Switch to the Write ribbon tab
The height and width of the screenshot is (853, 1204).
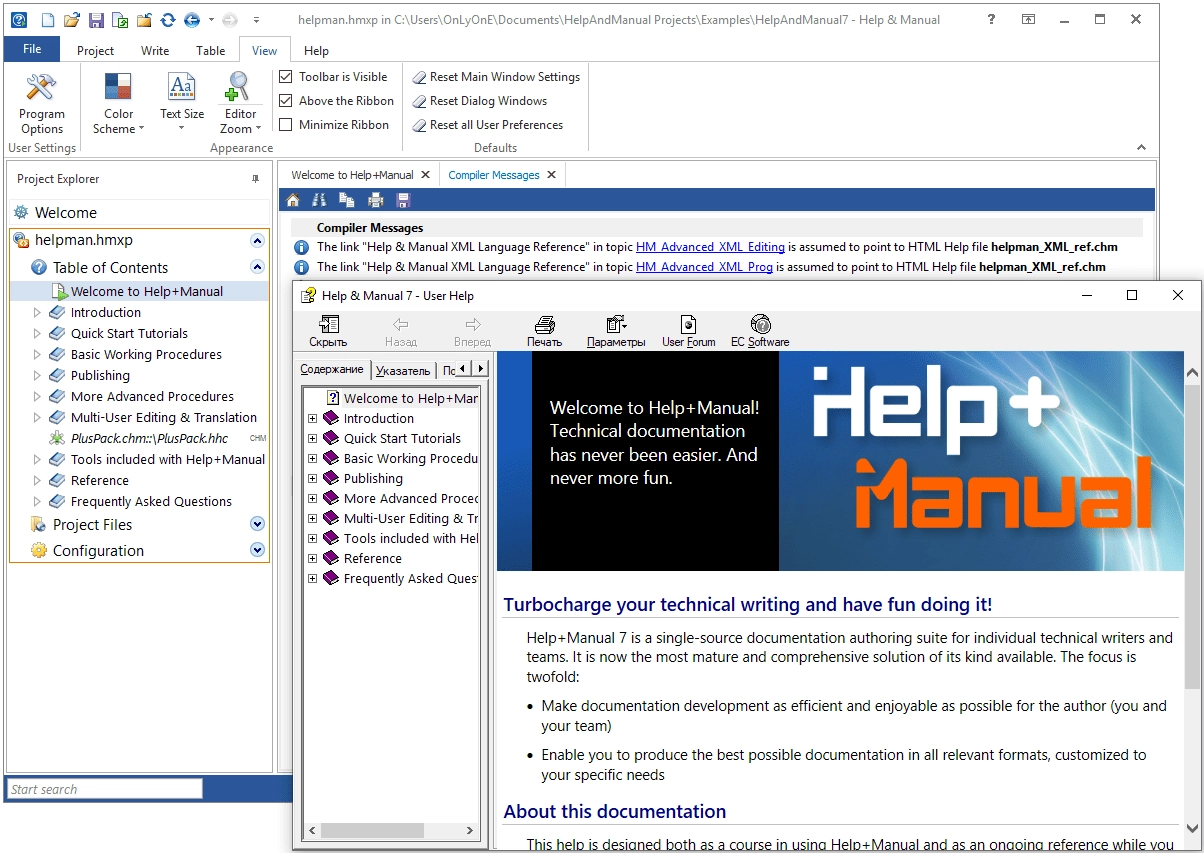[155, 50]
